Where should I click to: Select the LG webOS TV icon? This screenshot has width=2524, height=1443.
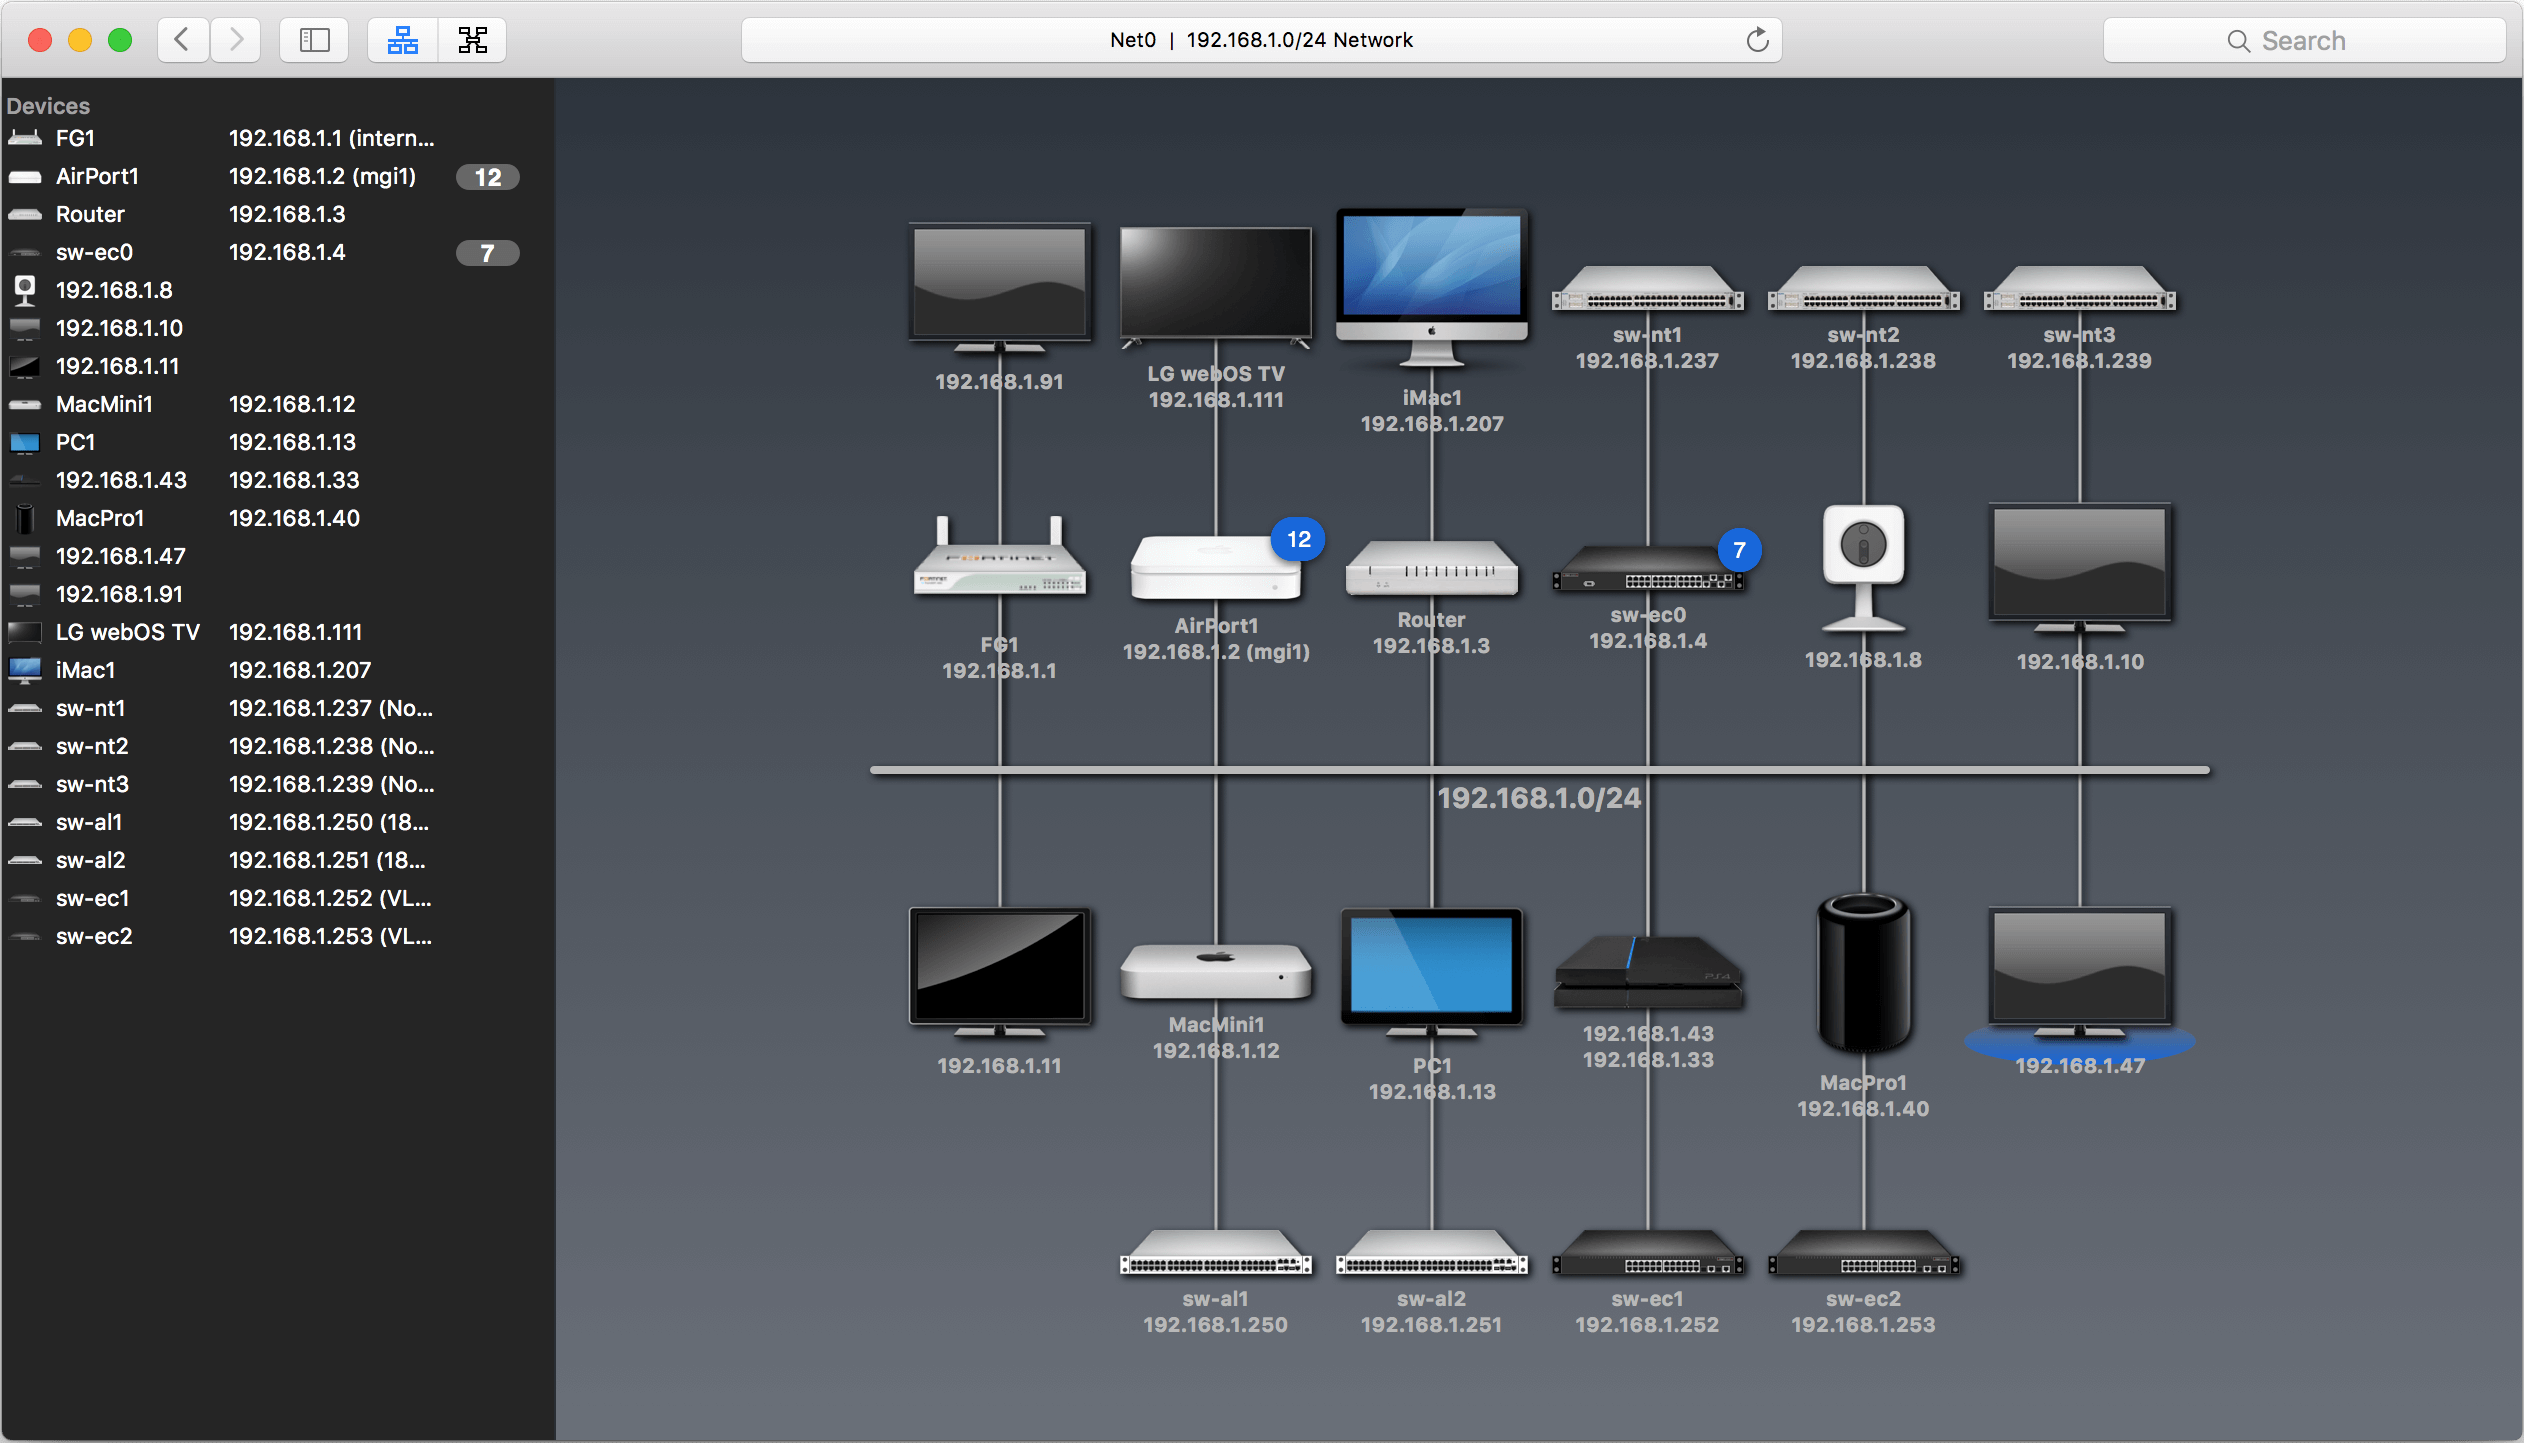pos(1215,285)
